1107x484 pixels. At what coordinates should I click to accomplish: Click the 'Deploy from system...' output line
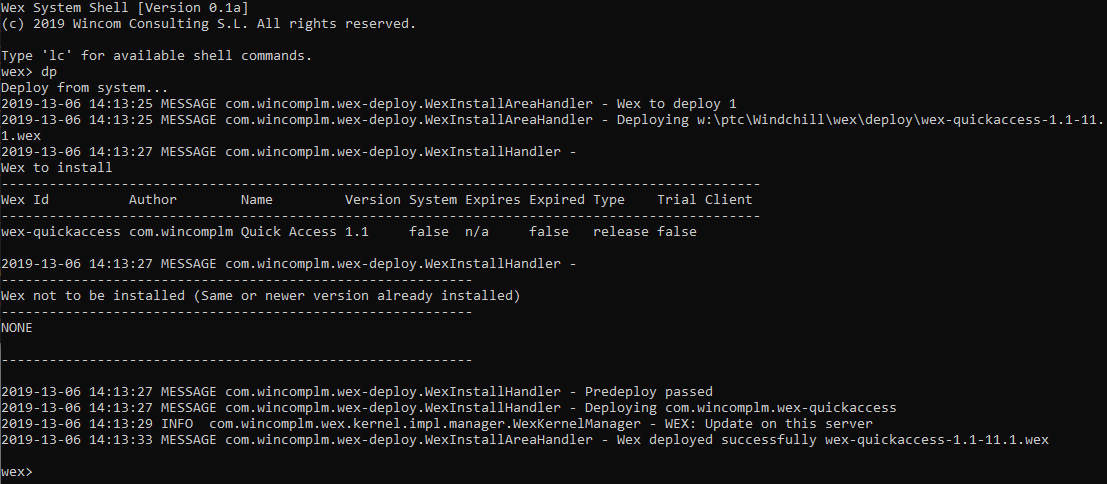click(85, 88)
